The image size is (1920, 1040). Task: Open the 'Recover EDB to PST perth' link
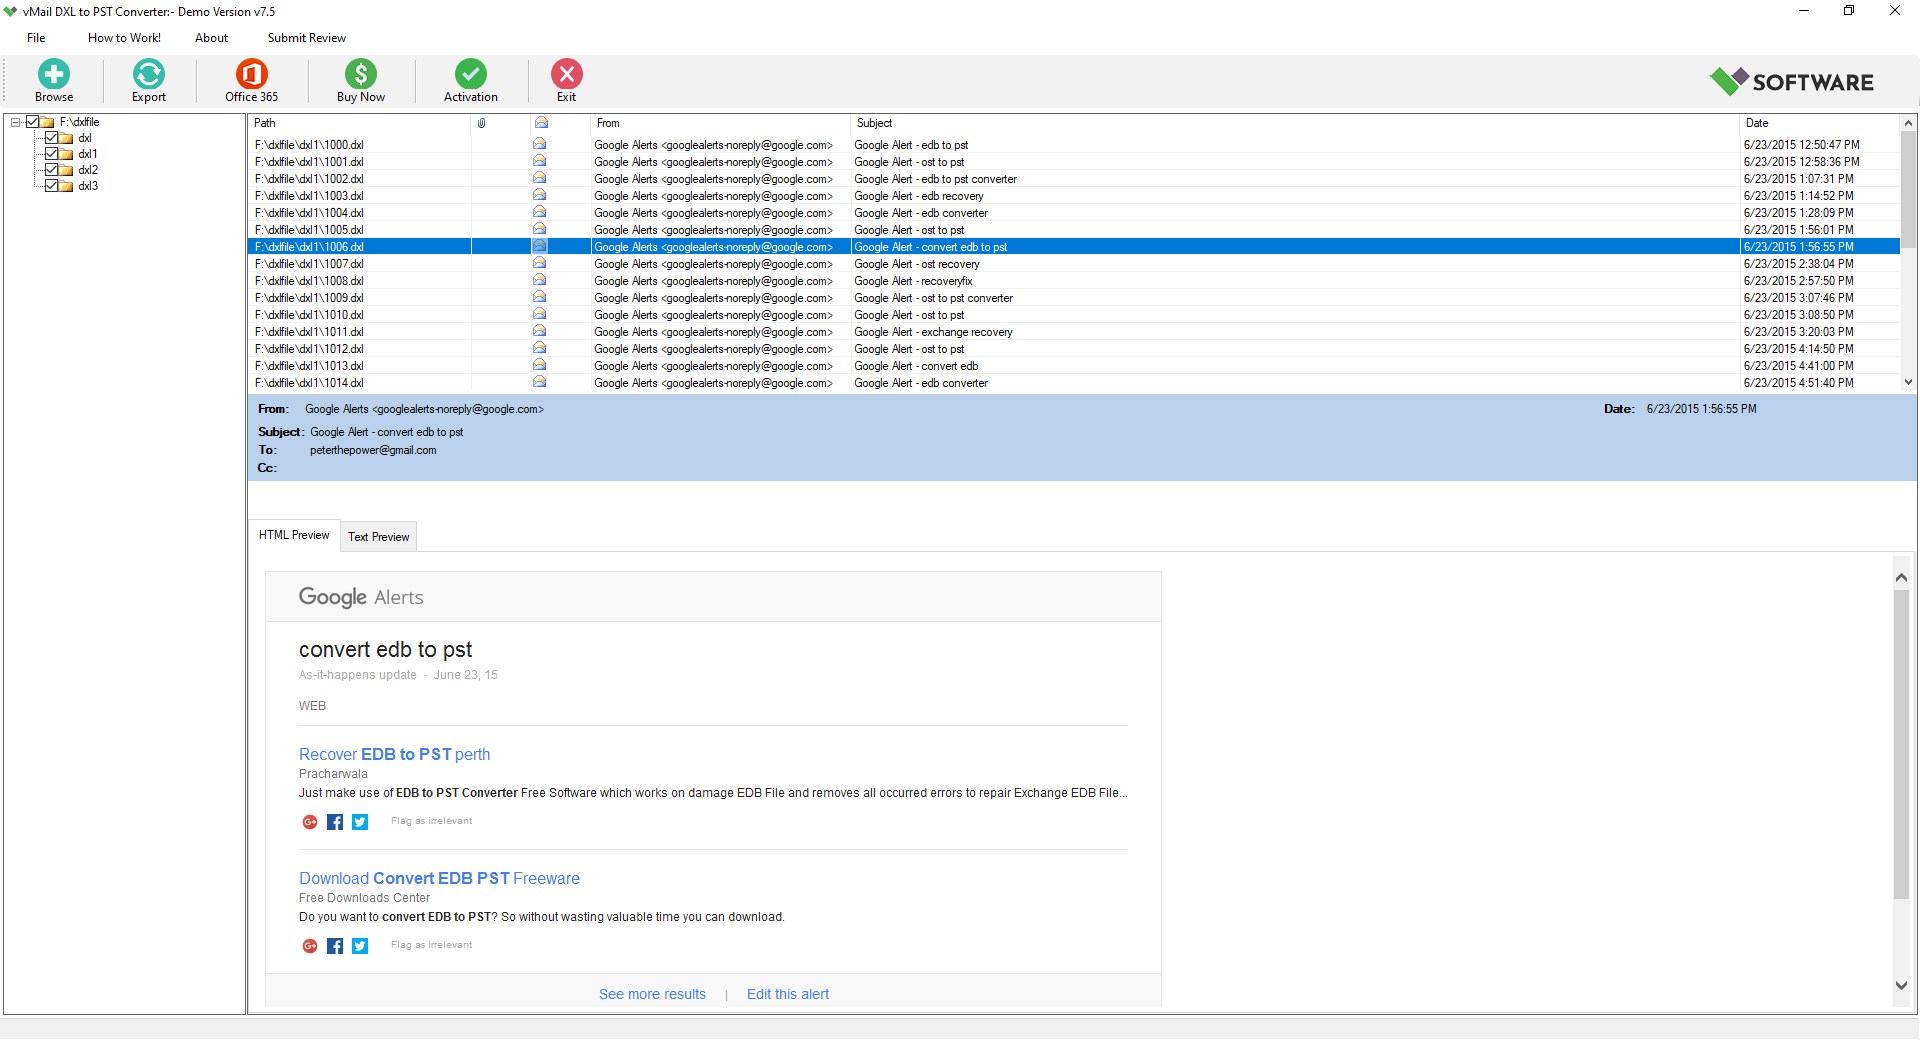point(394,755)
